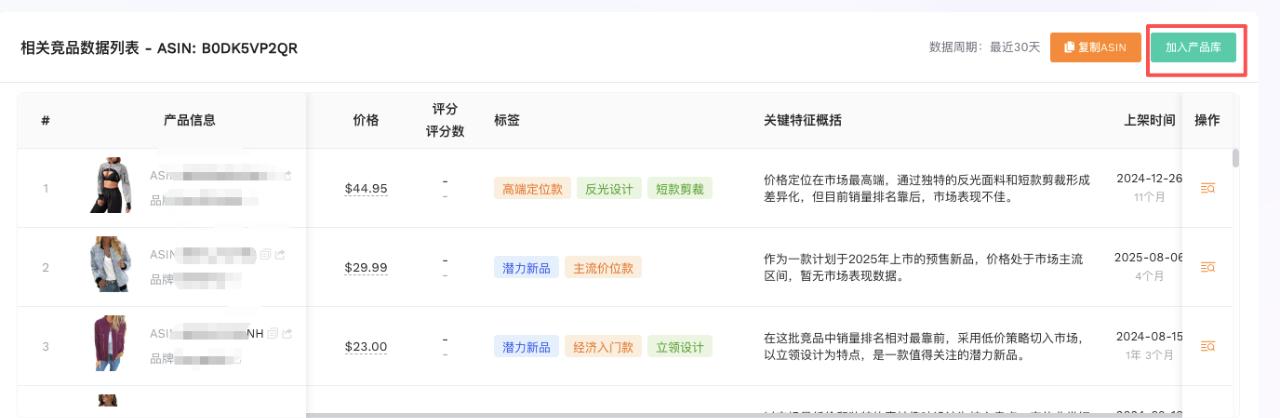Click the 主流价位款 tag

click(x=603, y=267)
